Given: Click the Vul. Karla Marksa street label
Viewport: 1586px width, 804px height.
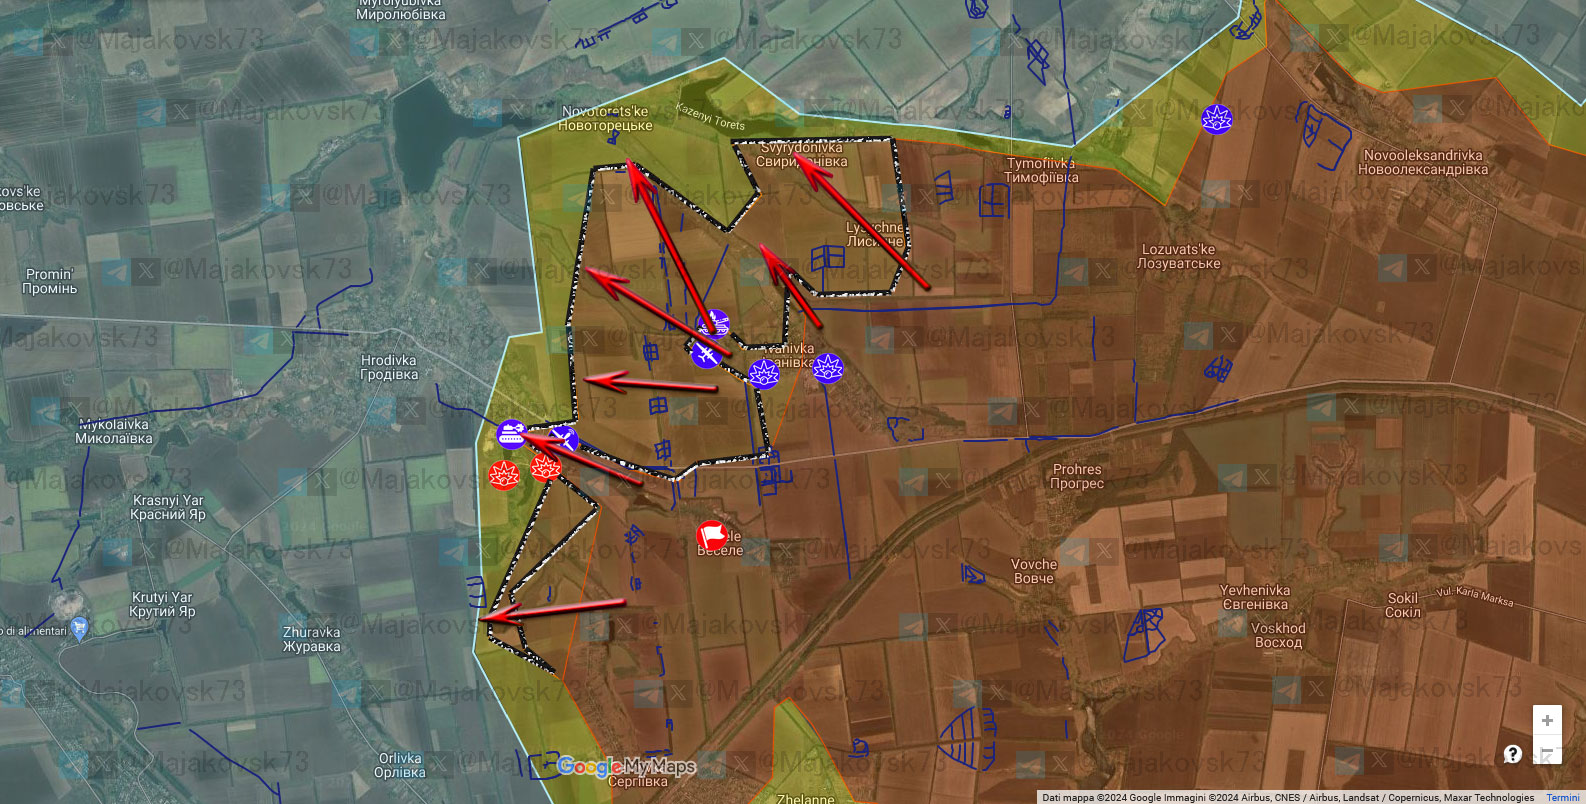Looking at the screenshot, I should click(x=1475, y=597).
